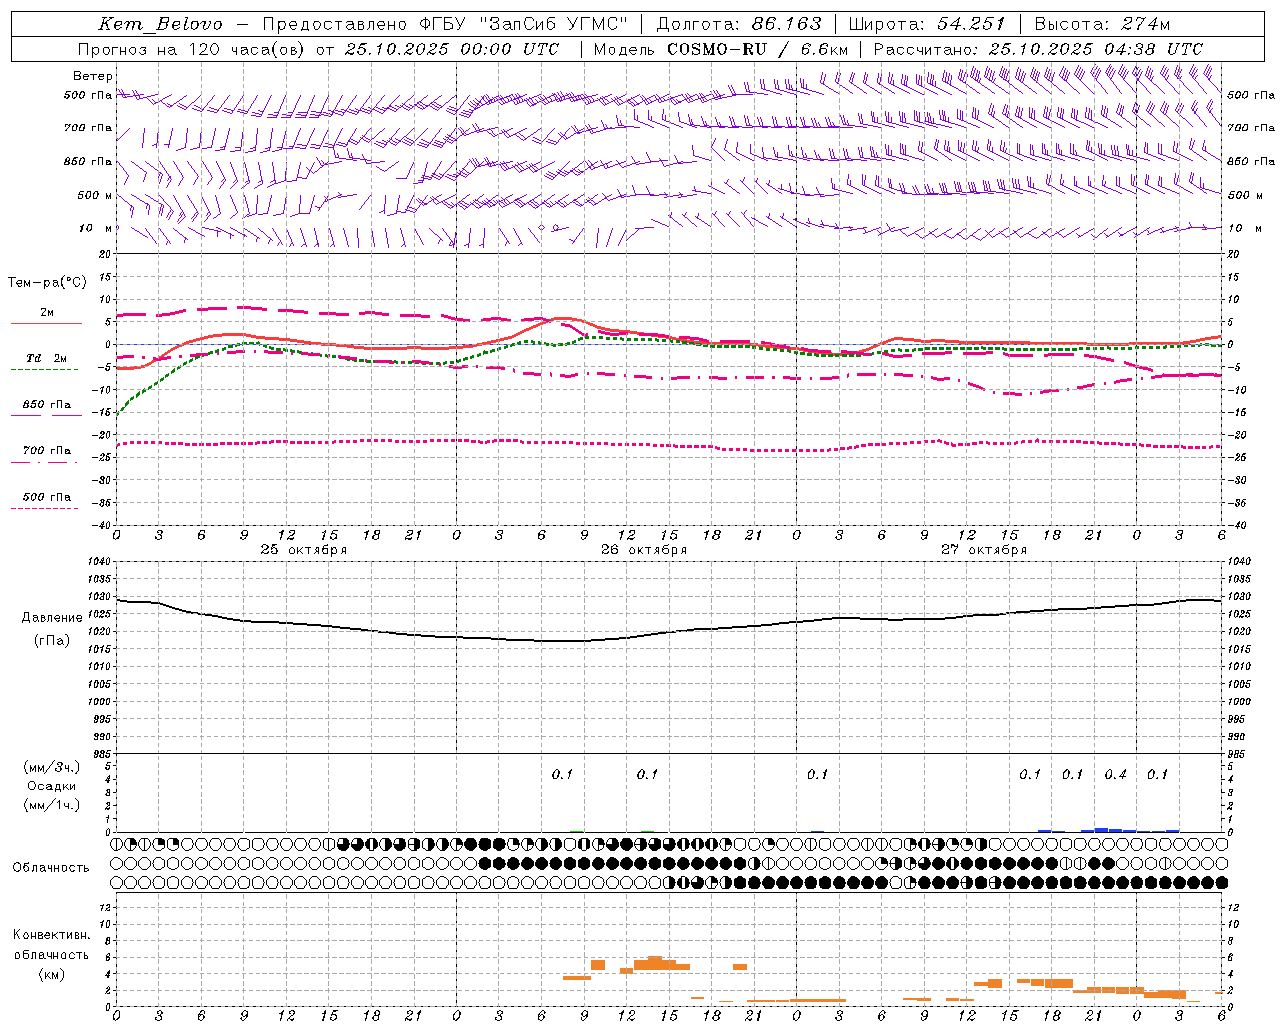Click the Td 2м dew point legend entry
Viewport: 1280px width, 1024px height.
(x=47, y=358)
